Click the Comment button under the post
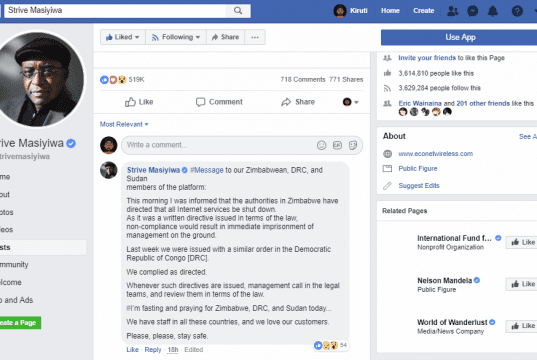Screen dimensions: 537x360 pyautogui.click(x=219, y=102)
